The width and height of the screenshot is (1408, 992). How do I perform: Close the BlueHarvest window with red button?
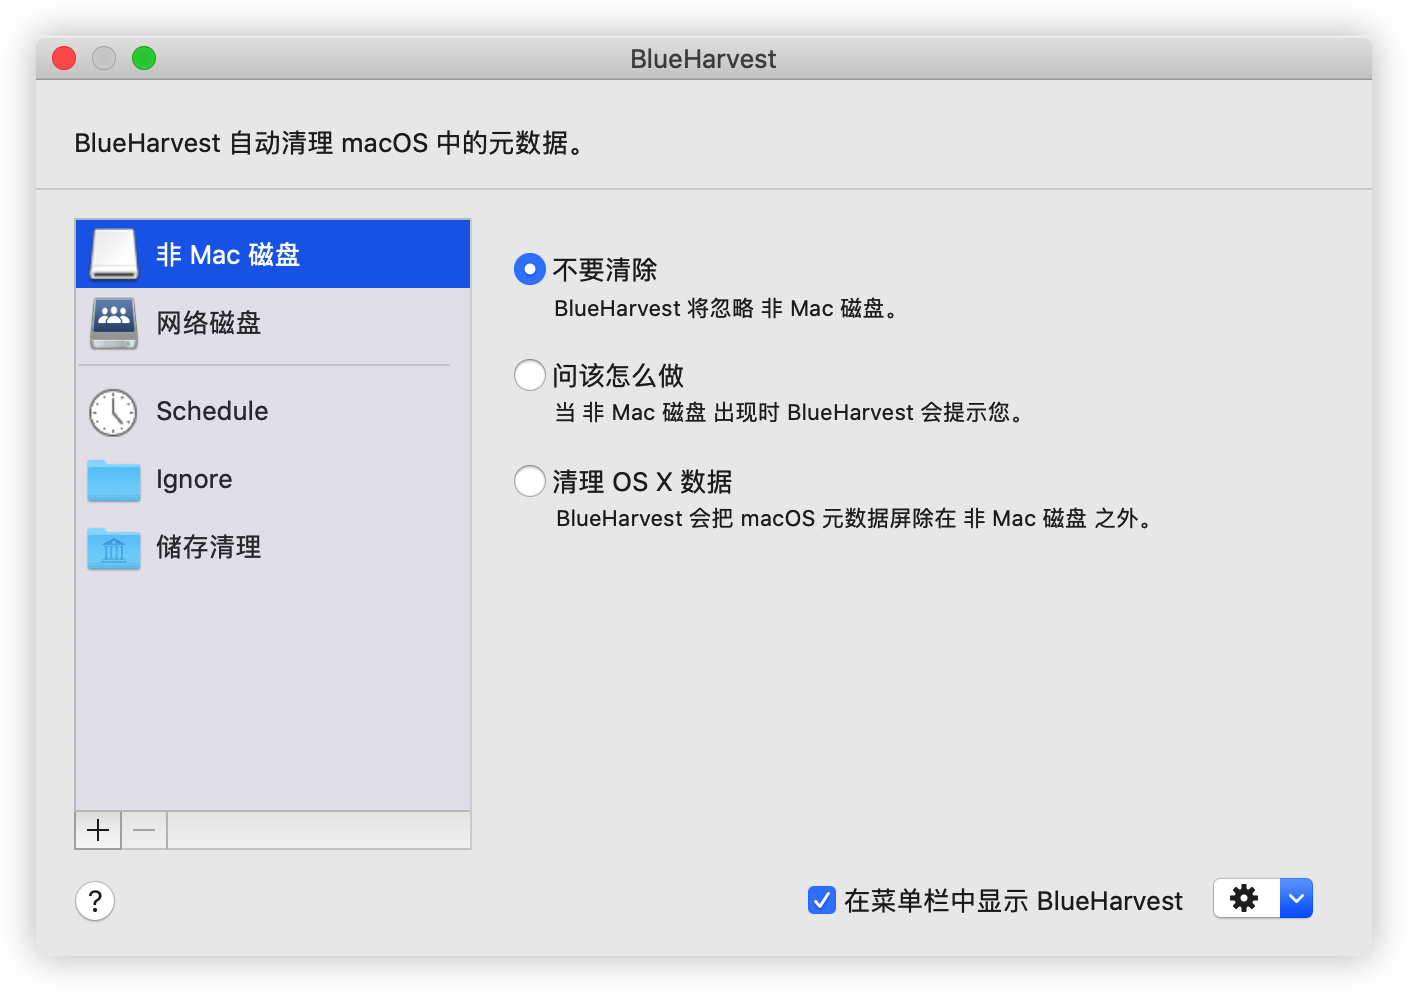[x=64, y=58]
